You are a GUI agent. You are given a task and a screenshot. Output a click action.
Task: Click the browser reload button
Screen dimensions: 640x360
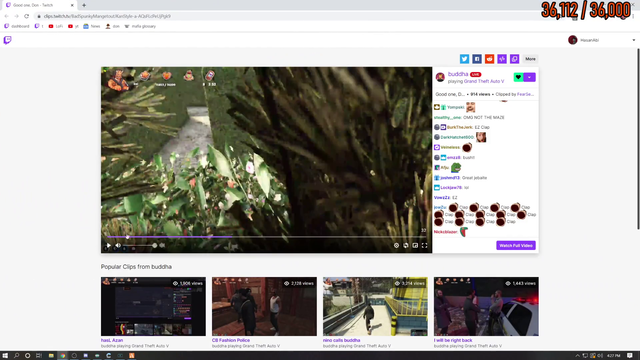click(x=27, y=16)
